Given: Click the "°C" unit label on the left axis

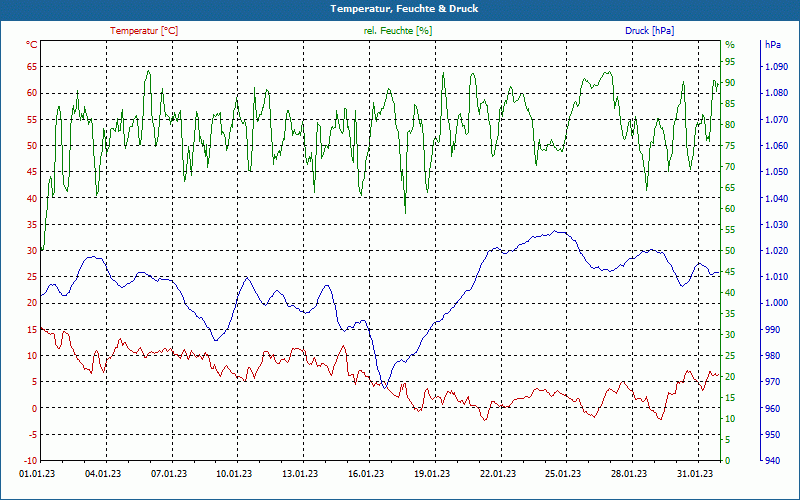Looking at the screenshot, I should tap(32, 45).
